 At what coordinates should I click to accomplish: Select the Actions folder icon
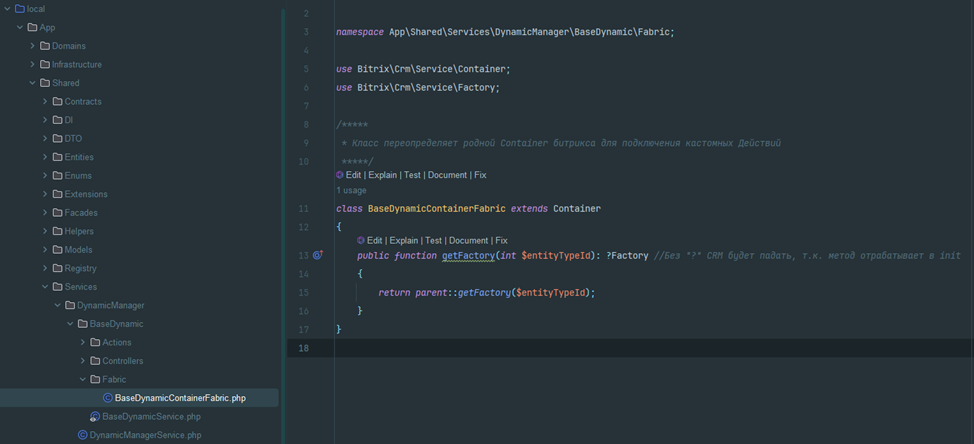[x=95, y=342]
